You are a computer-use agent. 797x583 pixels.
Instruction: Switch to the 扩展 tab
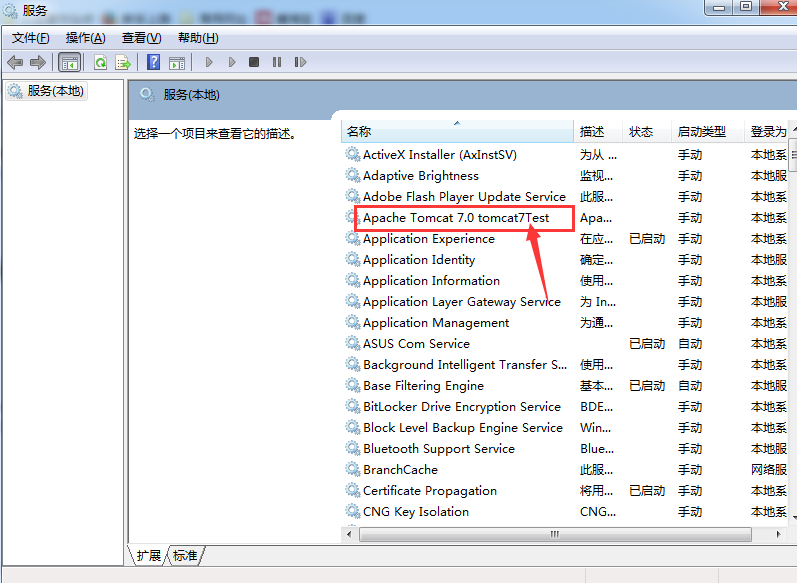click(149, 555)
